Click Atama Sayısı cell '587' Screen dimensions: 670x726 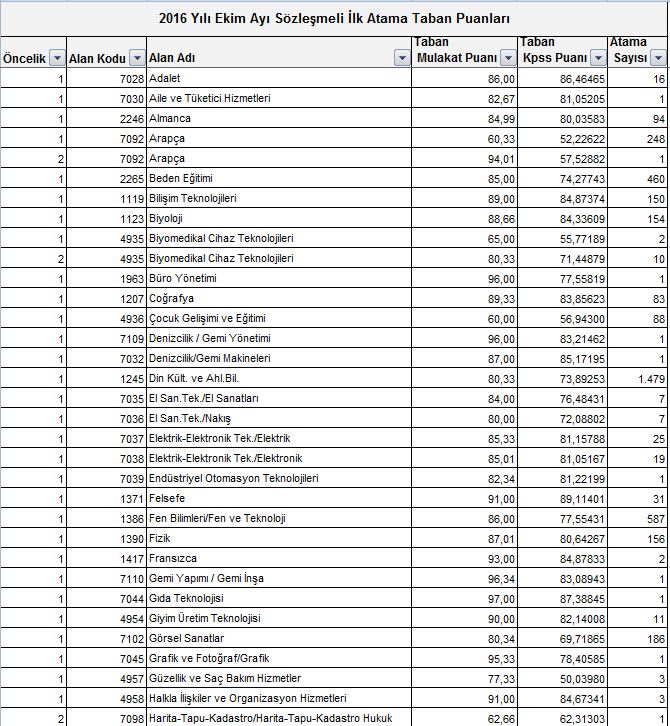[x=638, y=518]
